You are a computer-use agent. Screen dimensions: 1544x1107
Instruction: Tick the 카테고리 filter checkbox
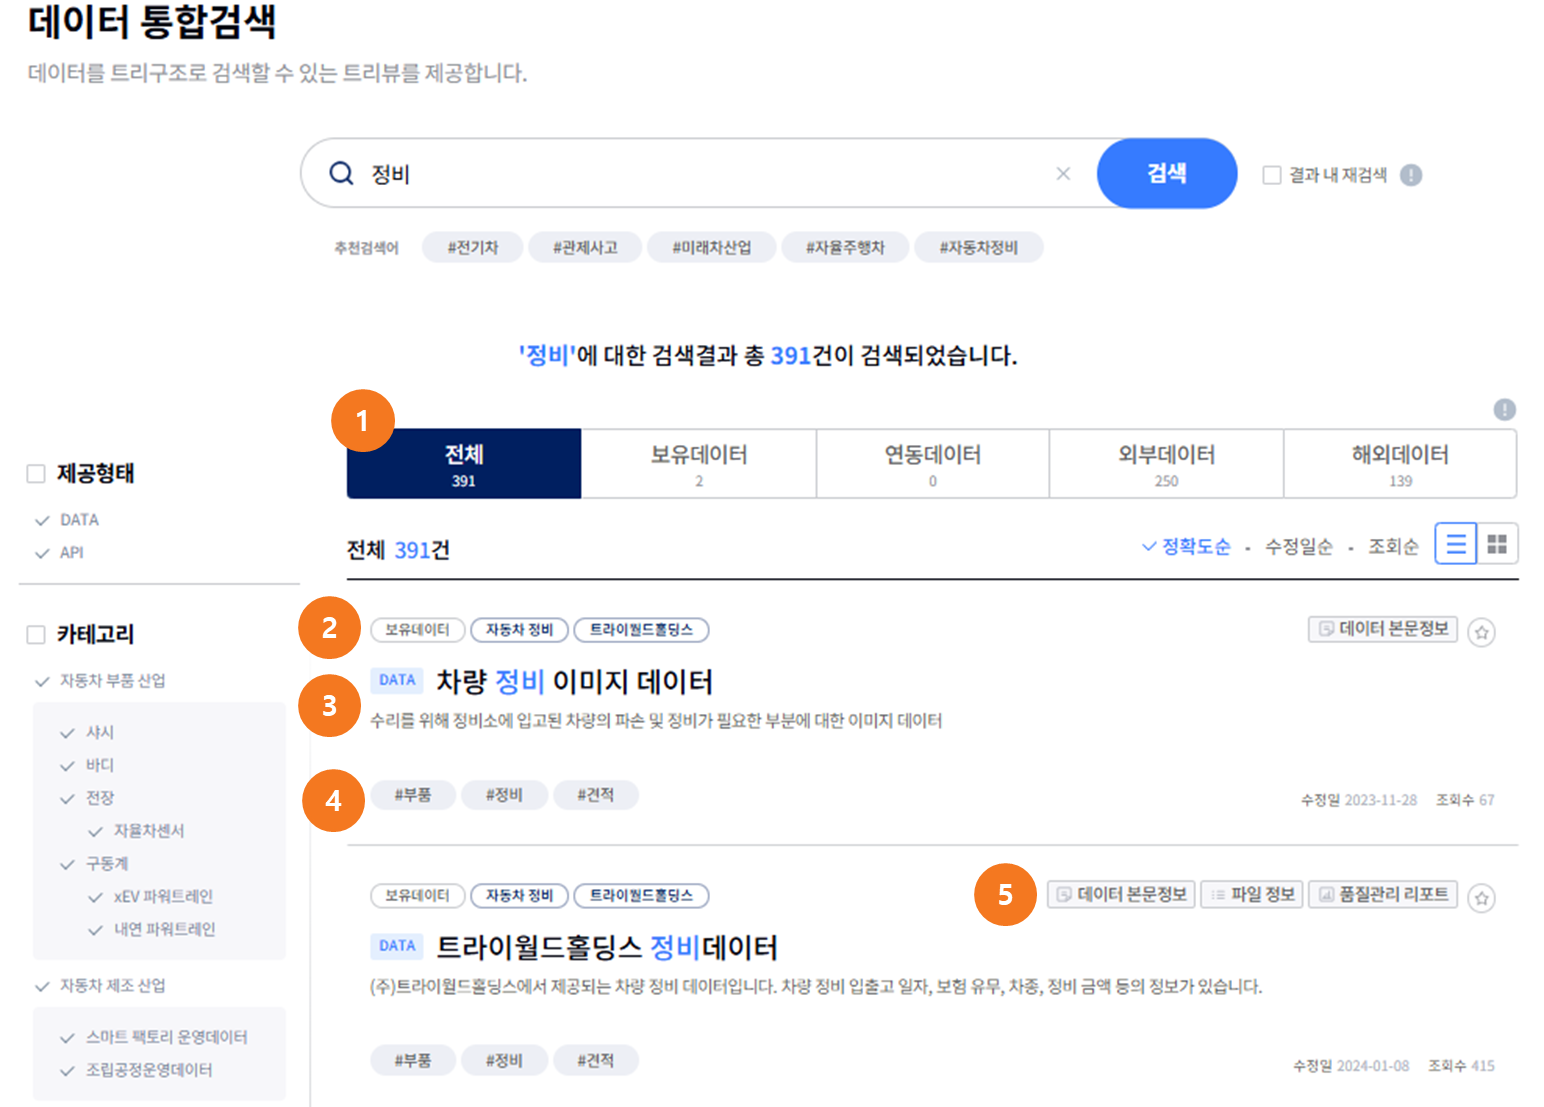(36, 634)
